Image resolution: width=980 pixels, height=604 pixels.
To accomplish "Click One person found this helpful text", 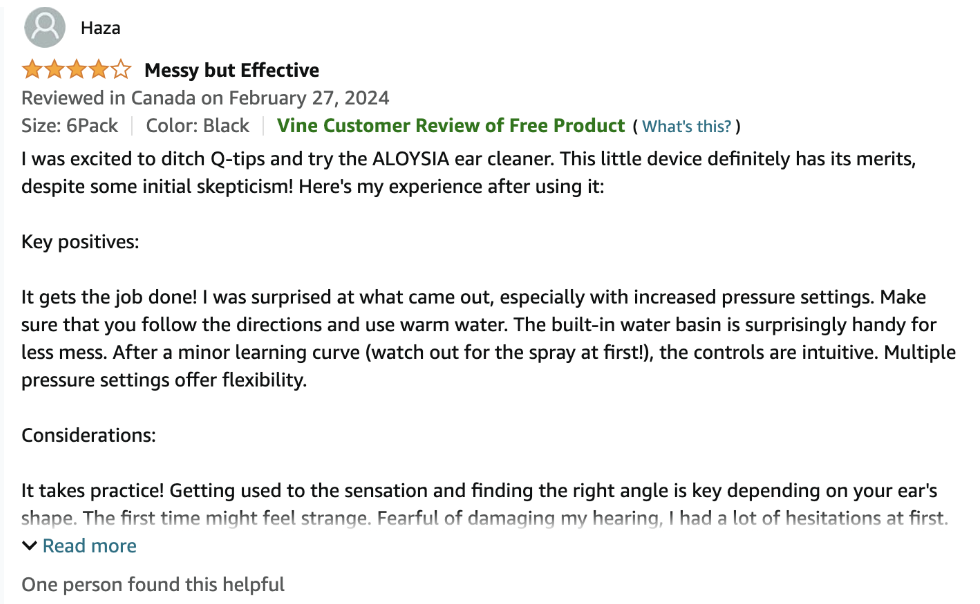I will 153,585.
